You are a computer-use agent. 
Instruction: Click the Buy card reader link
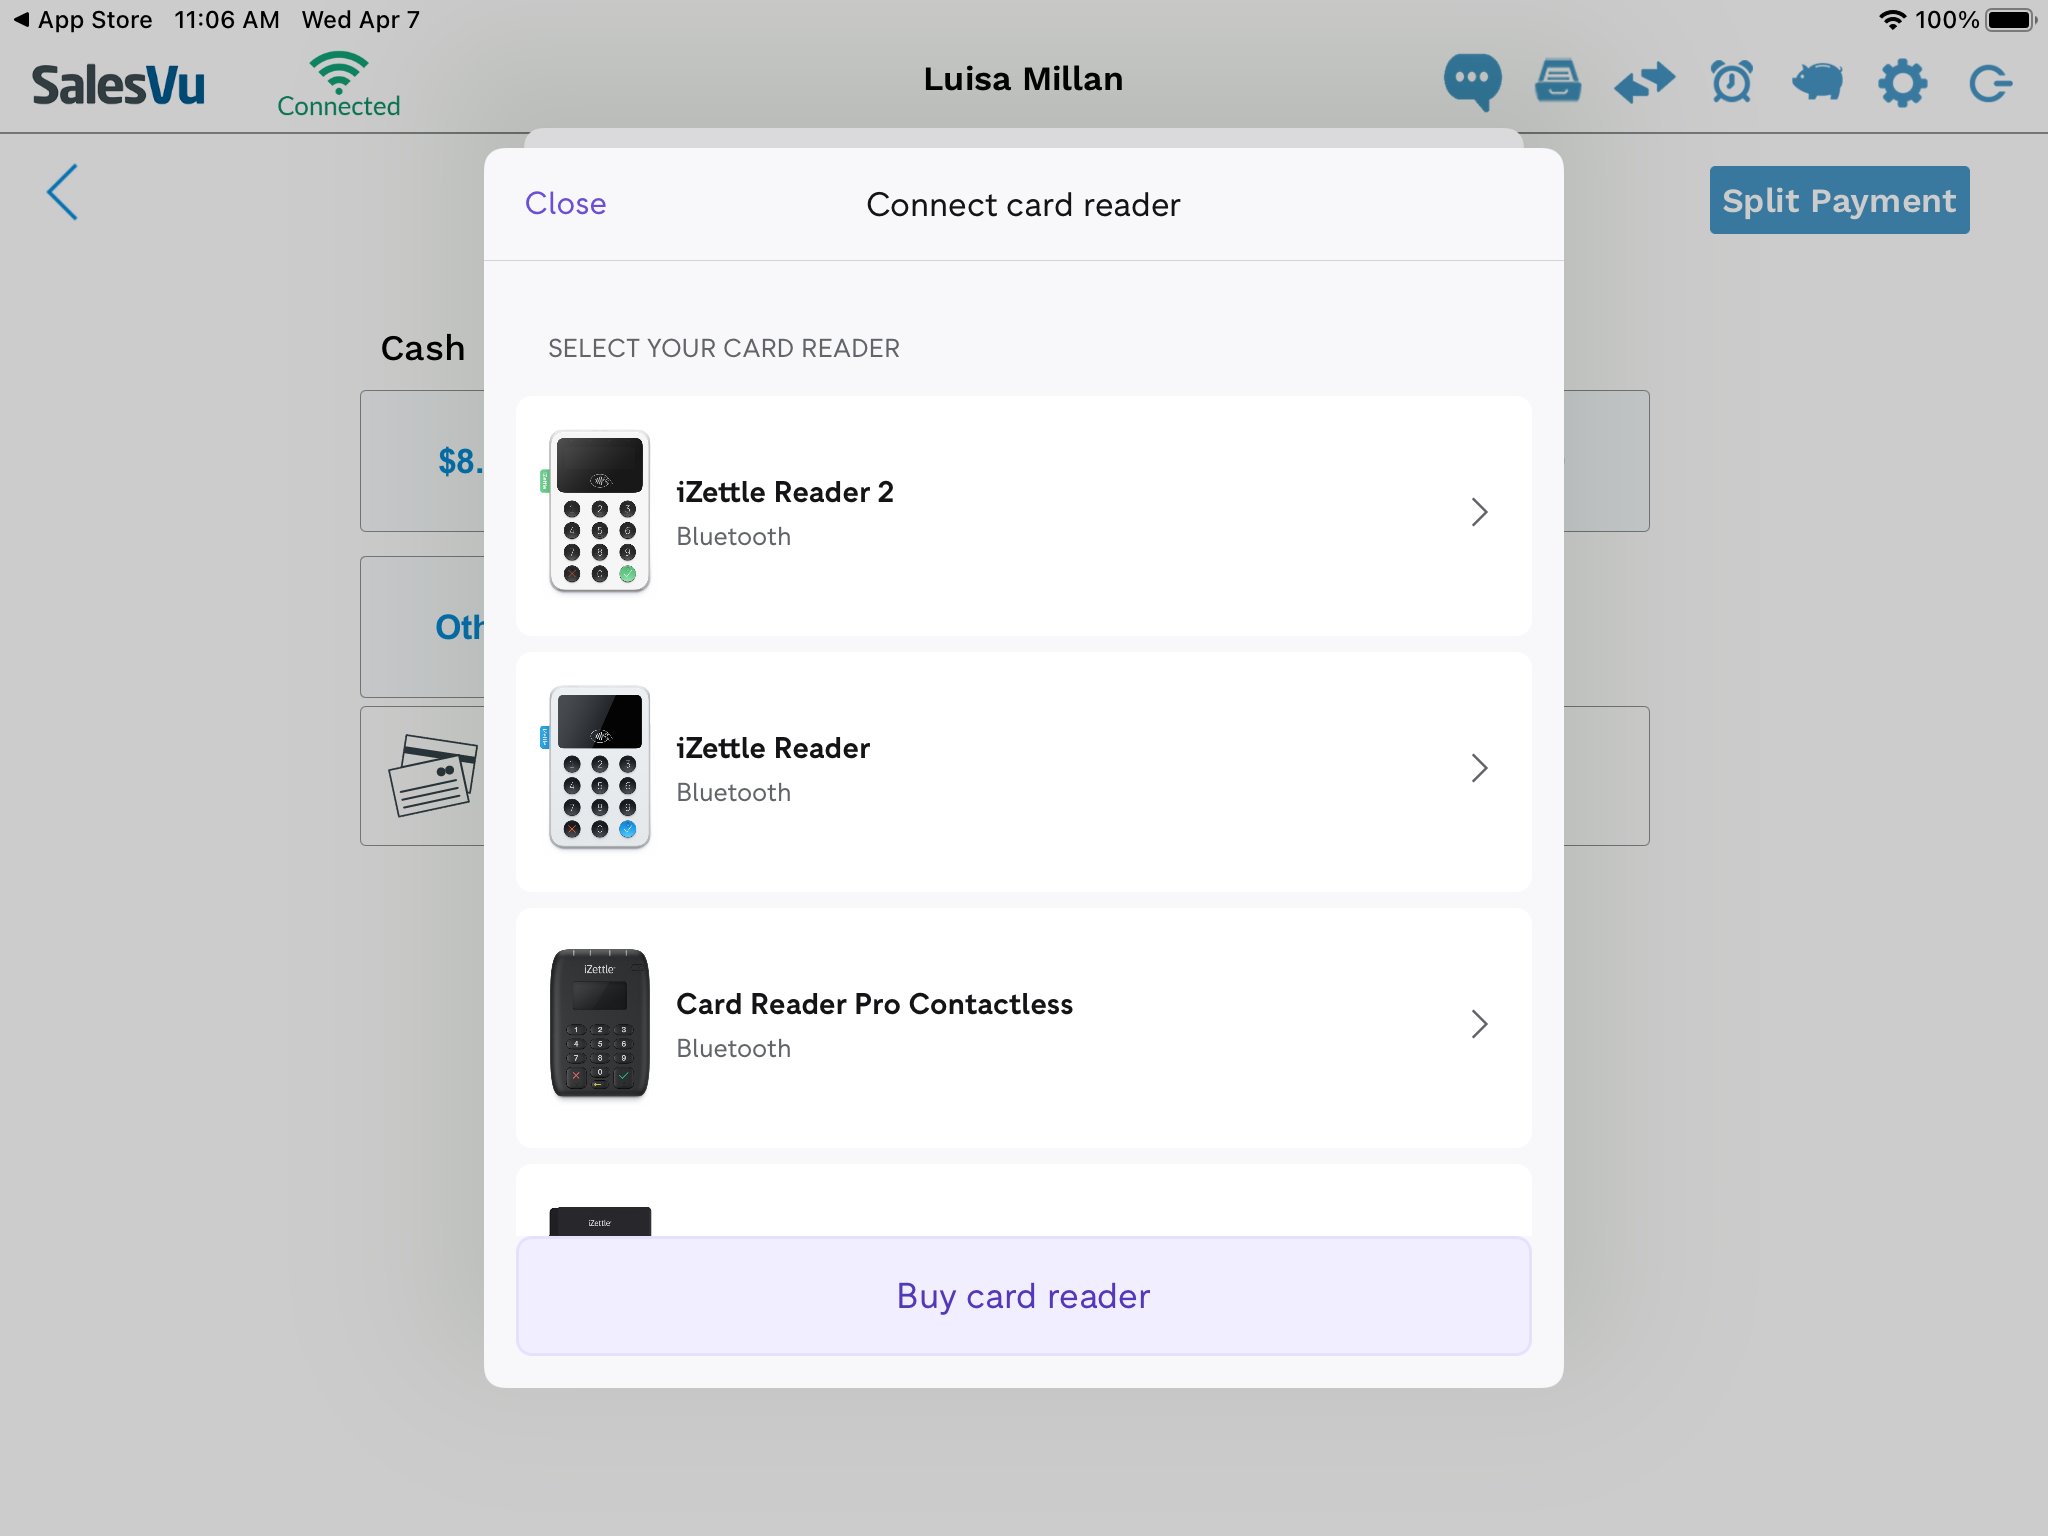pyautogui.click(x=1022, y=1294)
